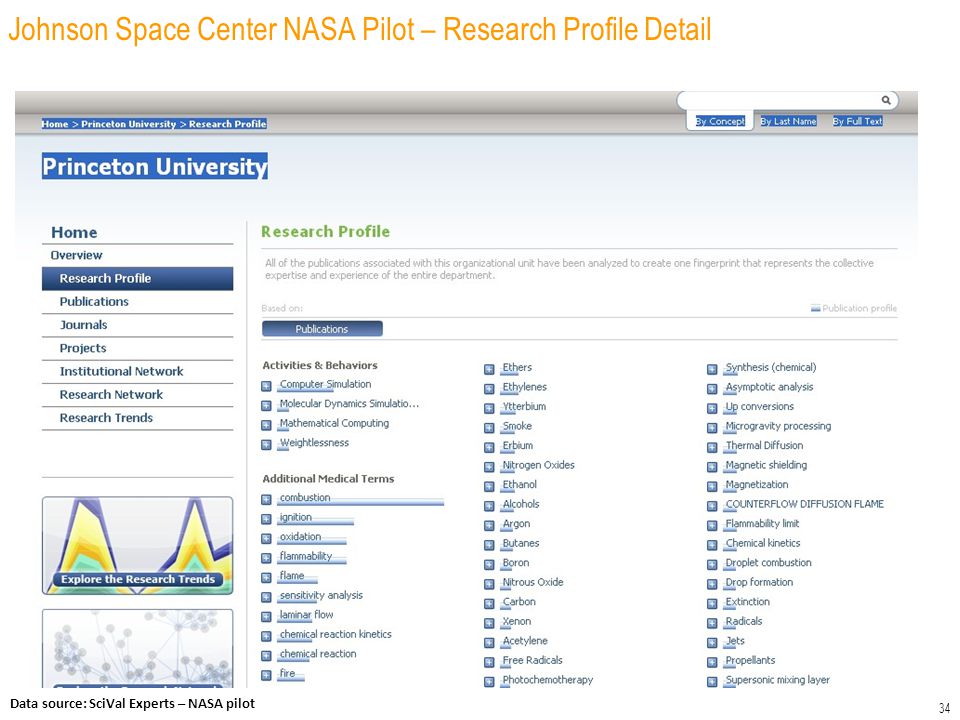Expand the Mathematical Computing plus icon
This screenshot has width=960, height=720.
point(266,426)
